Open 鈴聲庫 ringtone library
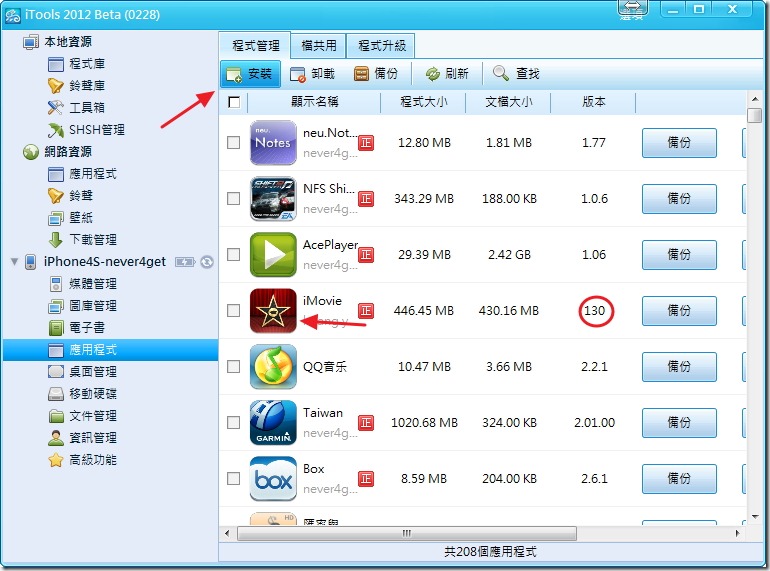Viewport: 770px width, 571px height. tap(77, 85)
